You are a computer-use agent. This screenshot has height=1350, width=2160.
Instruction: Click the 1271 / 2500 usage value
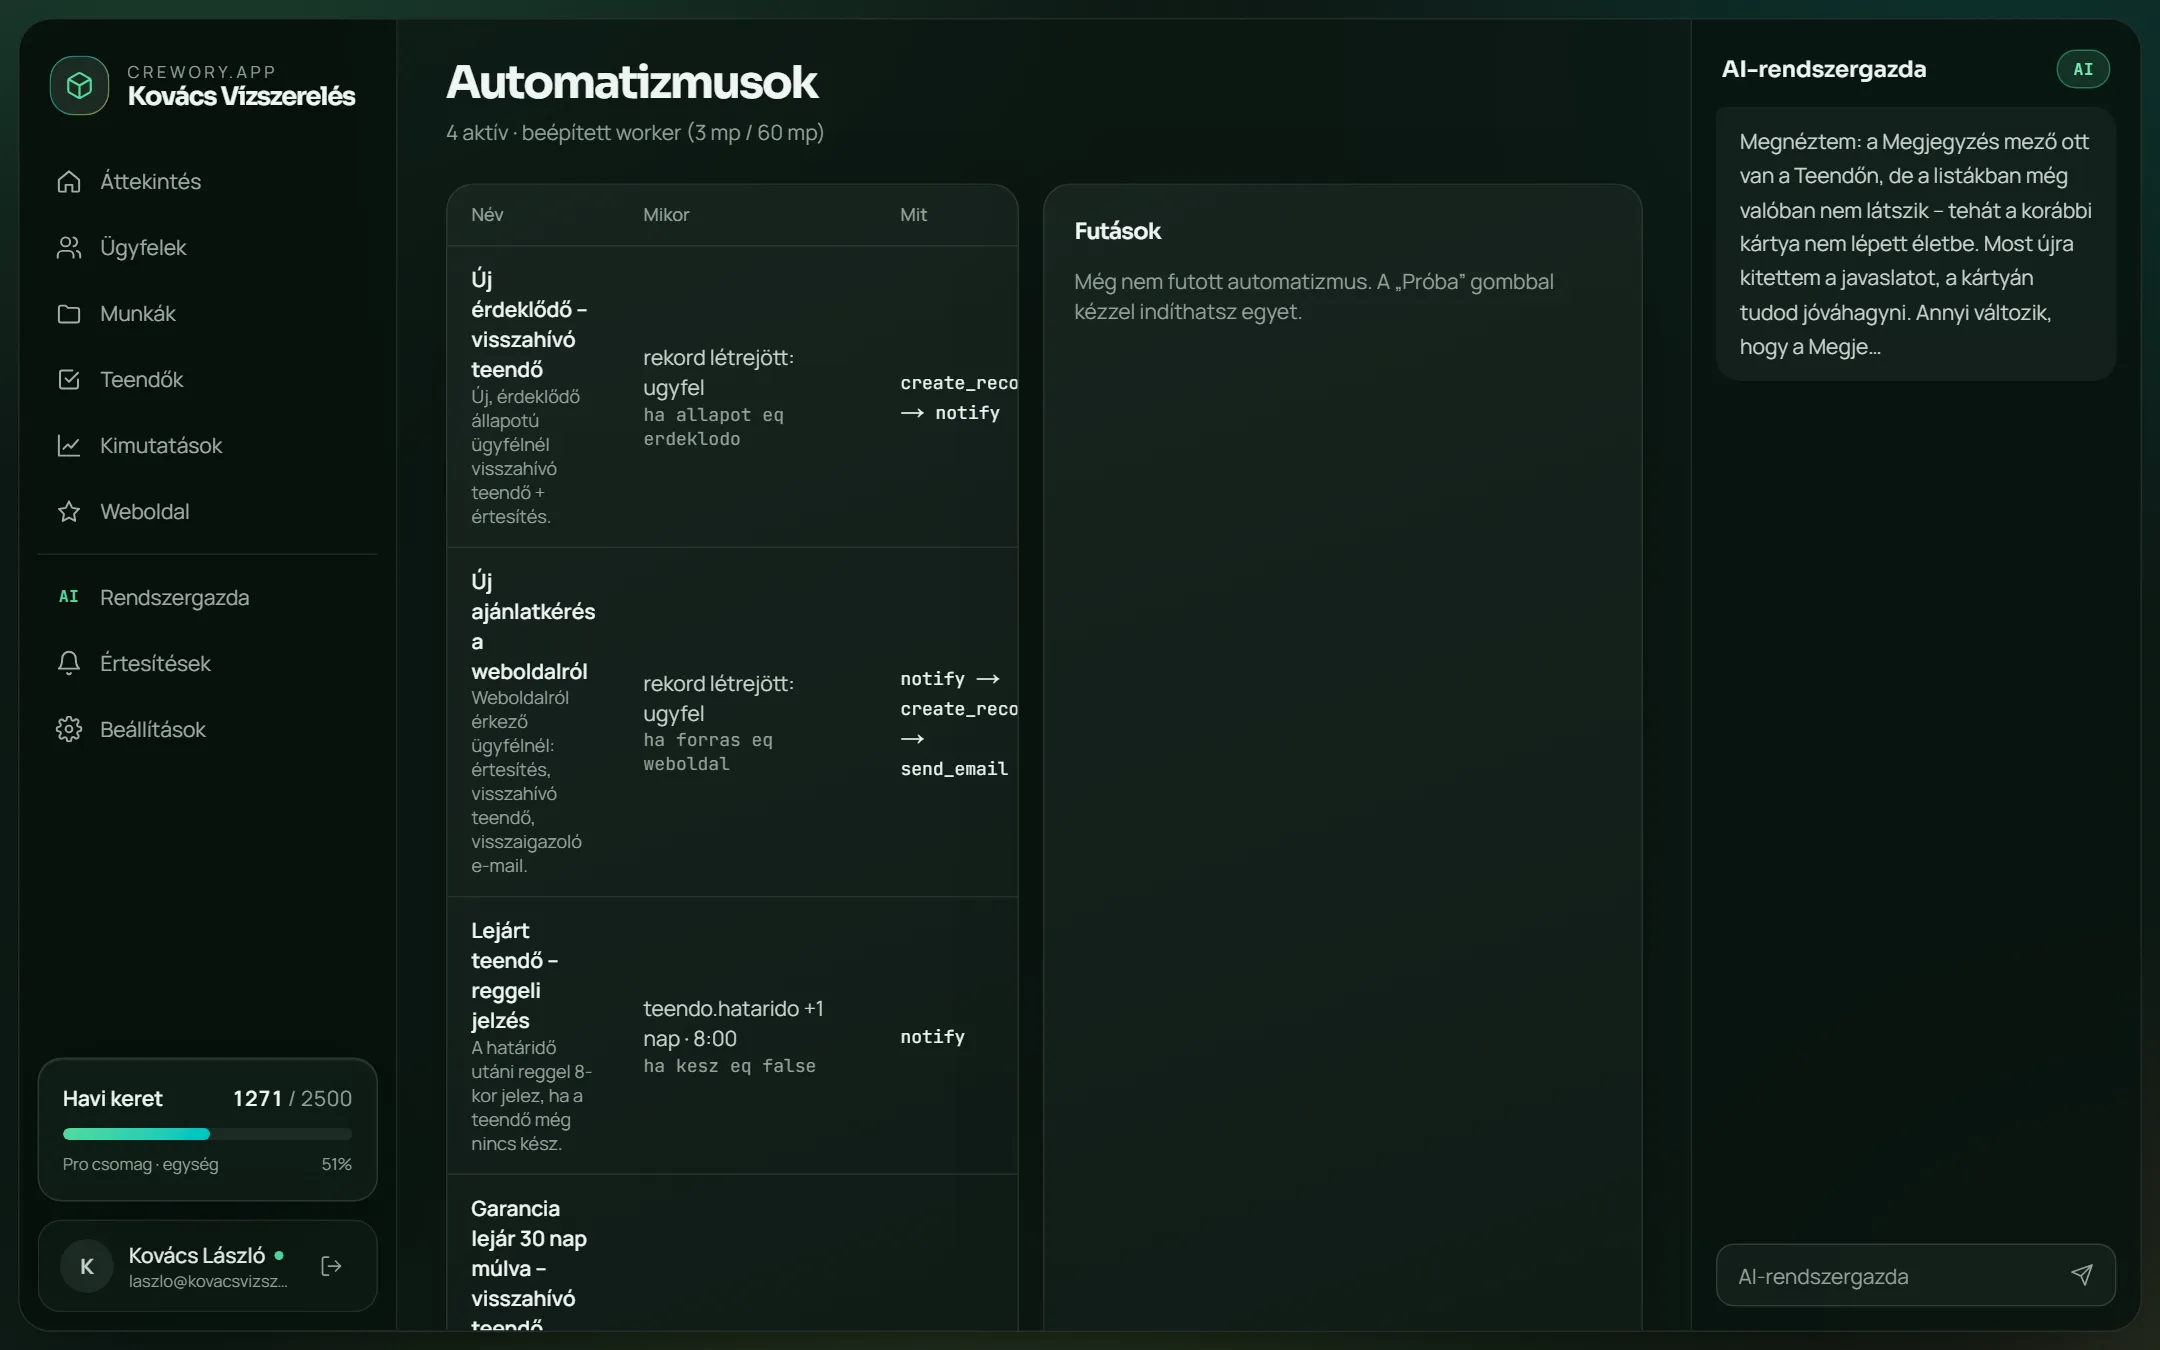click(x=292, y=1099)
